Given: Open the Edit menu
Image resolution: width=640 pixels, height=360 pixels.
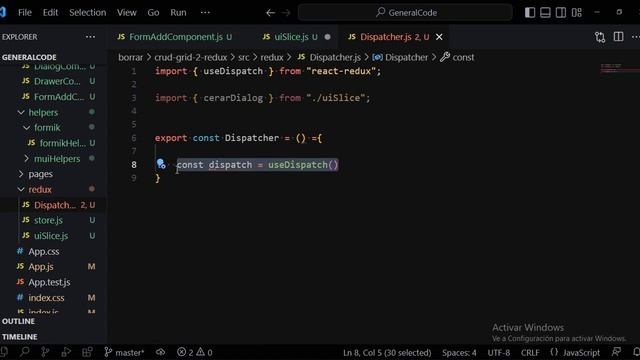Looking at the screenshot, I should pyautogui.click(x=50, y=13).
